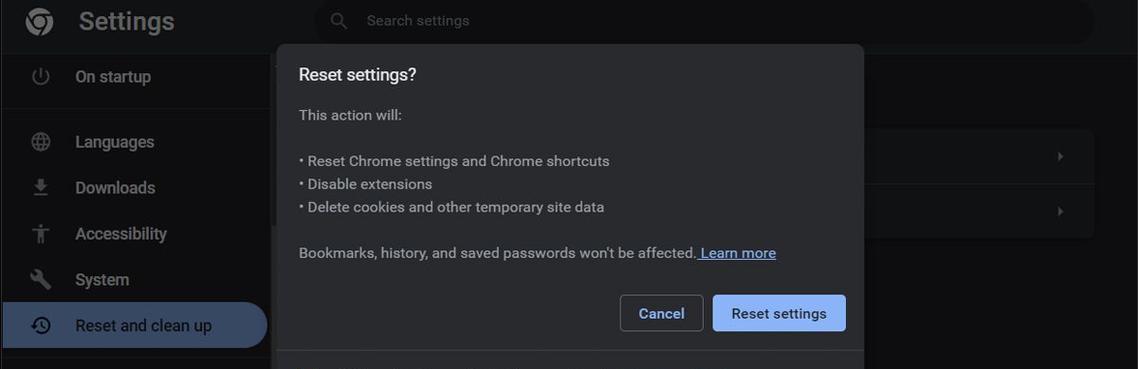
Task: Expand the second settings row chevron arrow
Action: click(1060, 211)
